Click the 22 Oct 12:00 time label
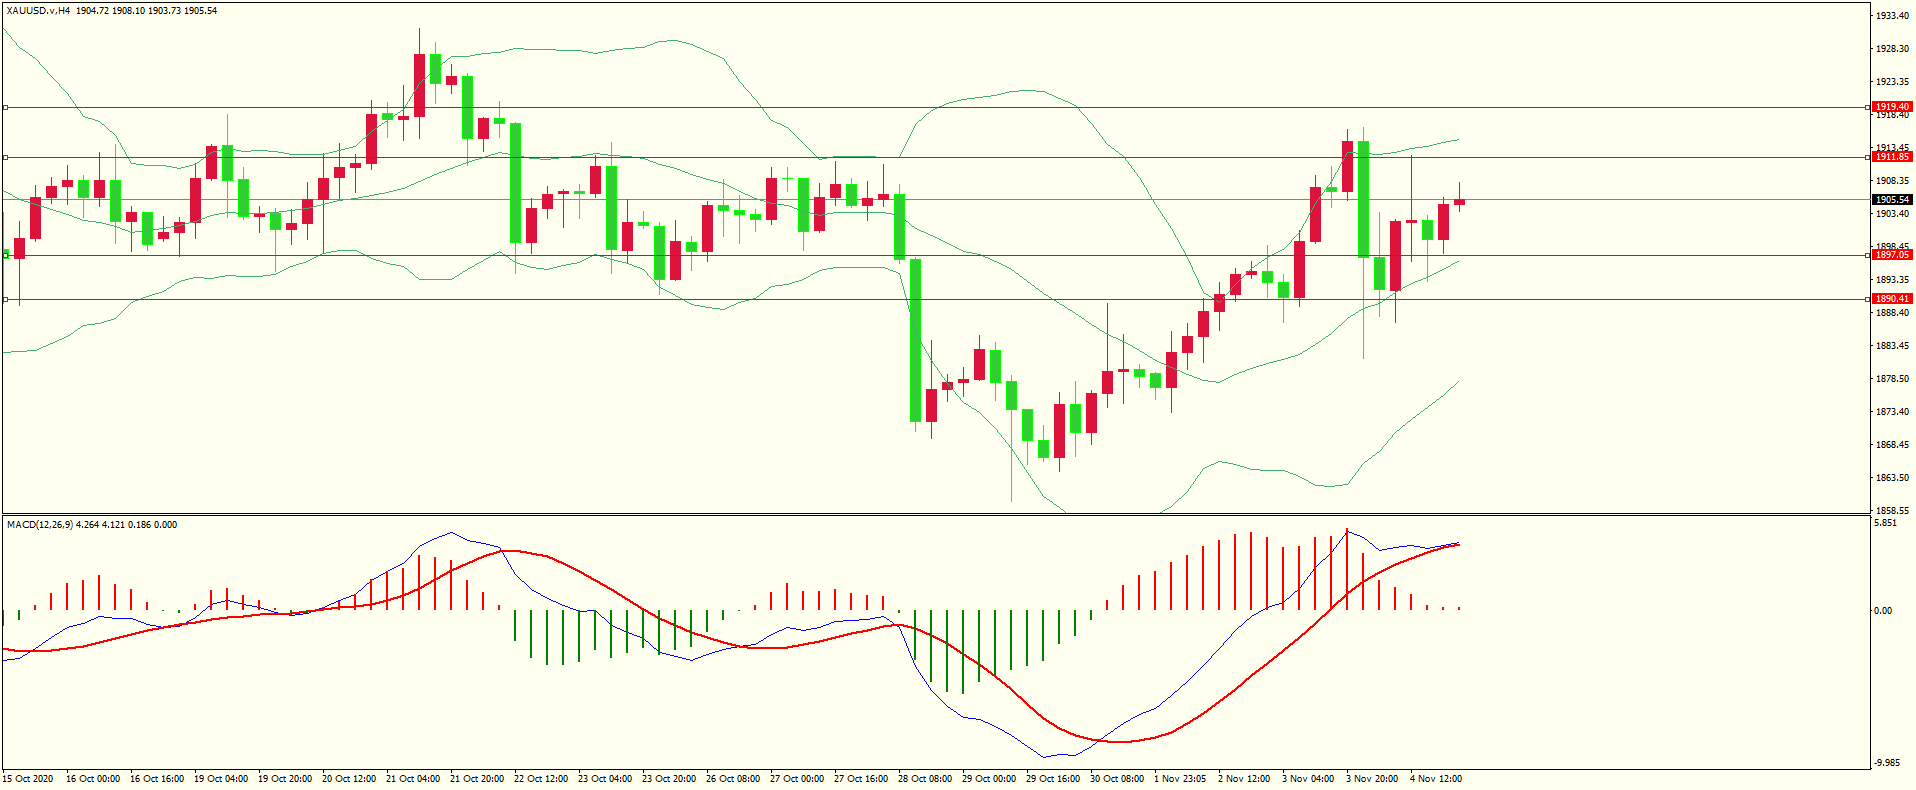 (x=541, y=779)
